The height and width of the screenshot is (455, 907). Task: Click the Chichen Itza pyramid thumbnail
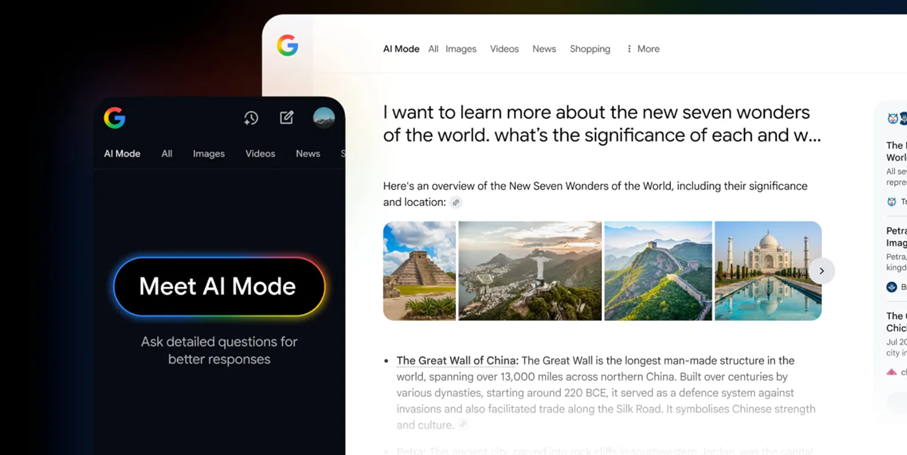point(419,271)
